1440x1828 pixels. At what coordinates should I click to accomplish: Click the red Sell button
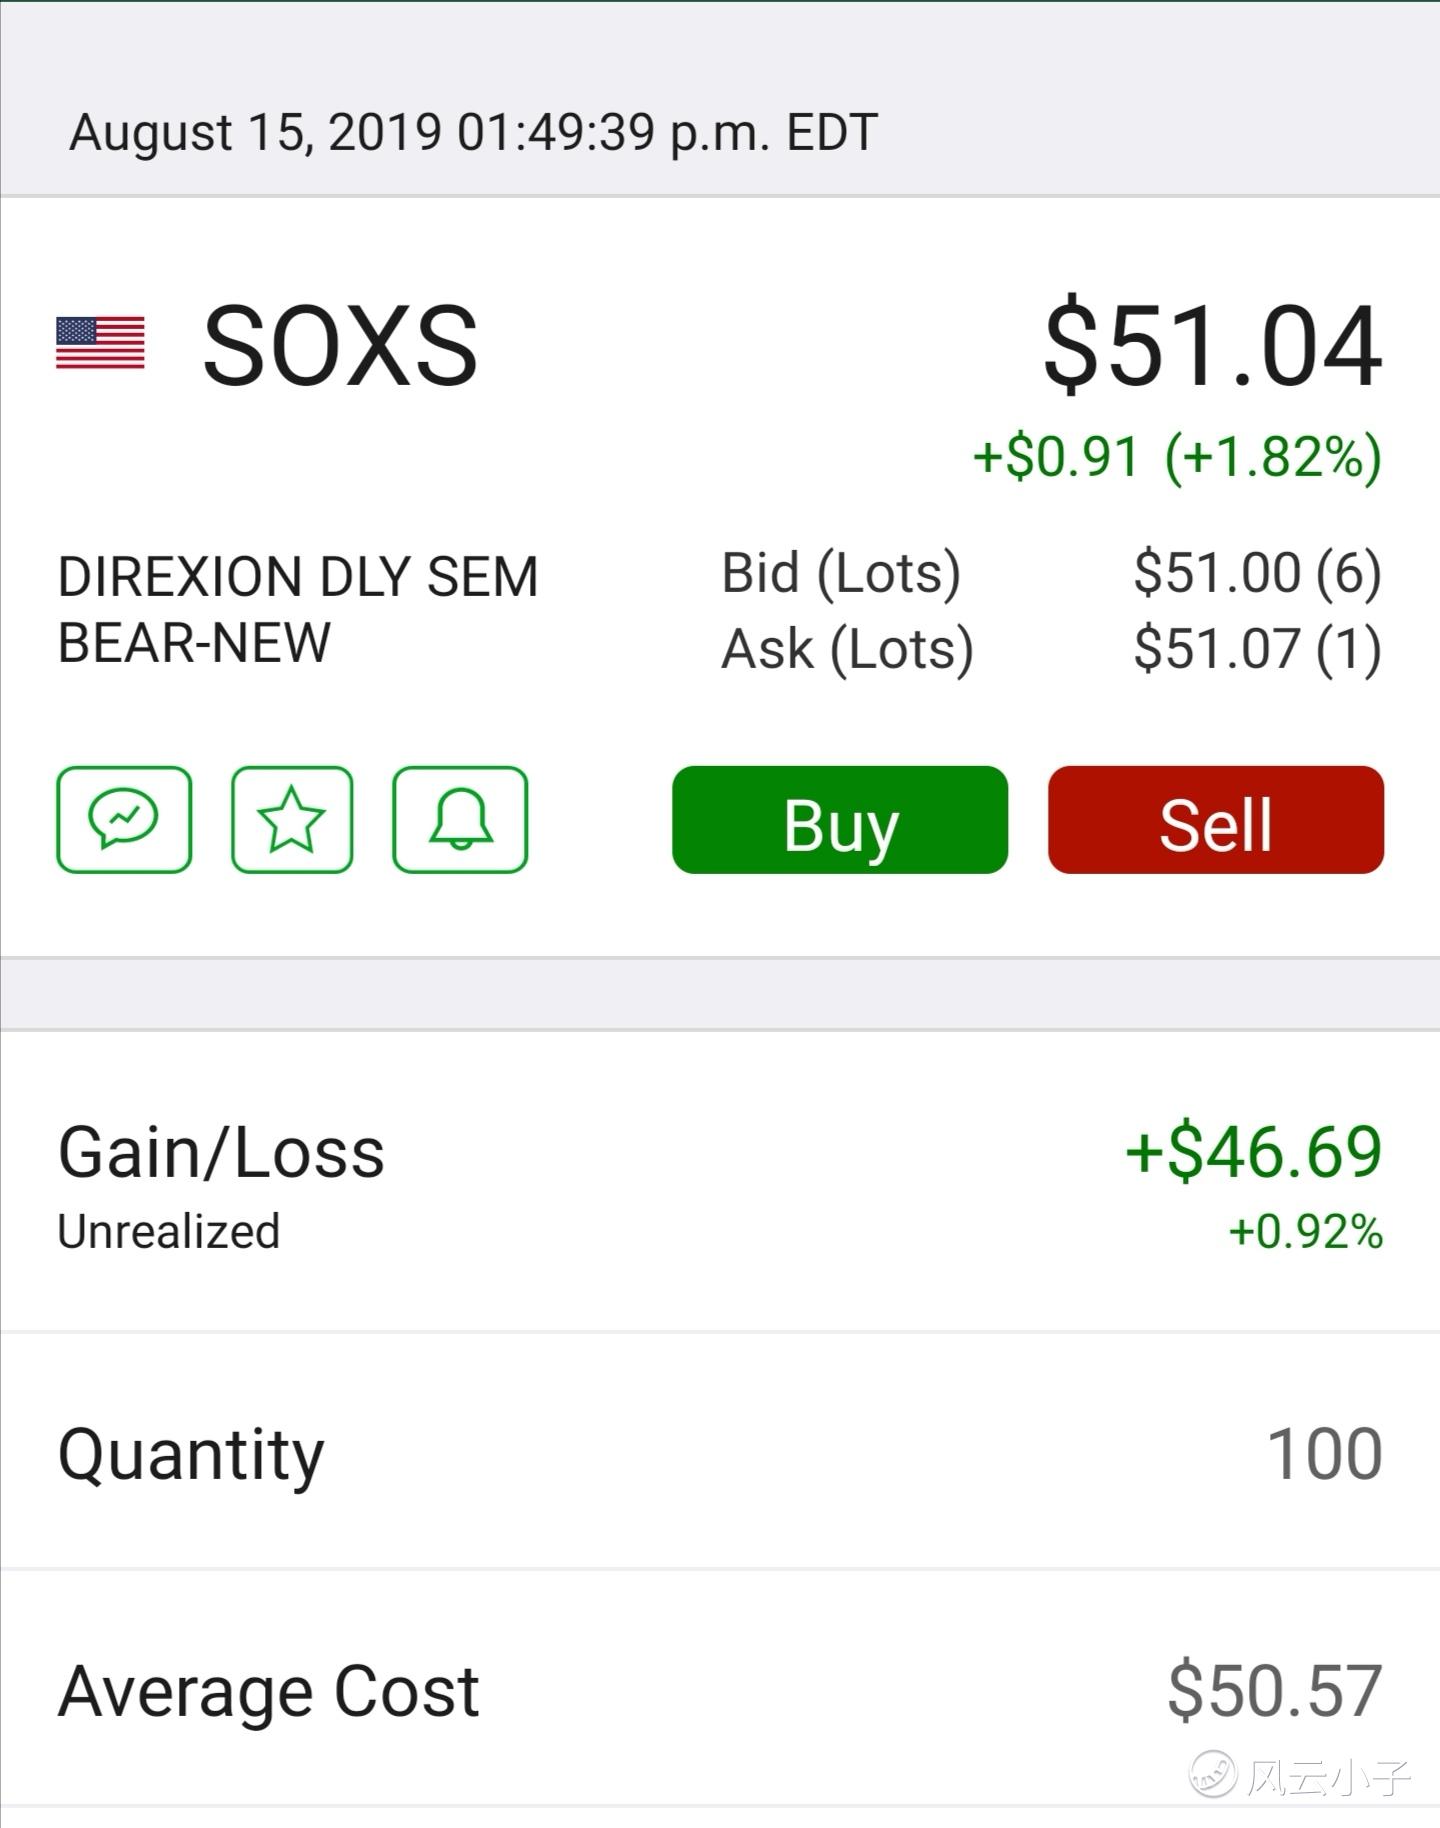coord(1216,820)
